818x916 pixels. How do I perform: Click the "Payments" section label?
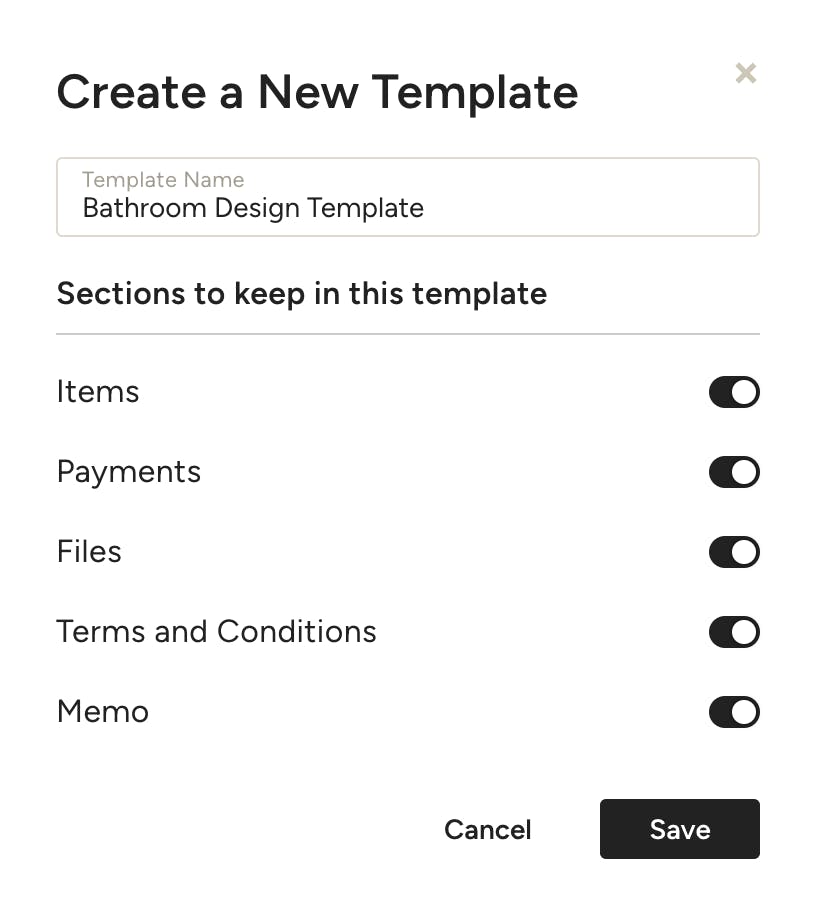129,472
